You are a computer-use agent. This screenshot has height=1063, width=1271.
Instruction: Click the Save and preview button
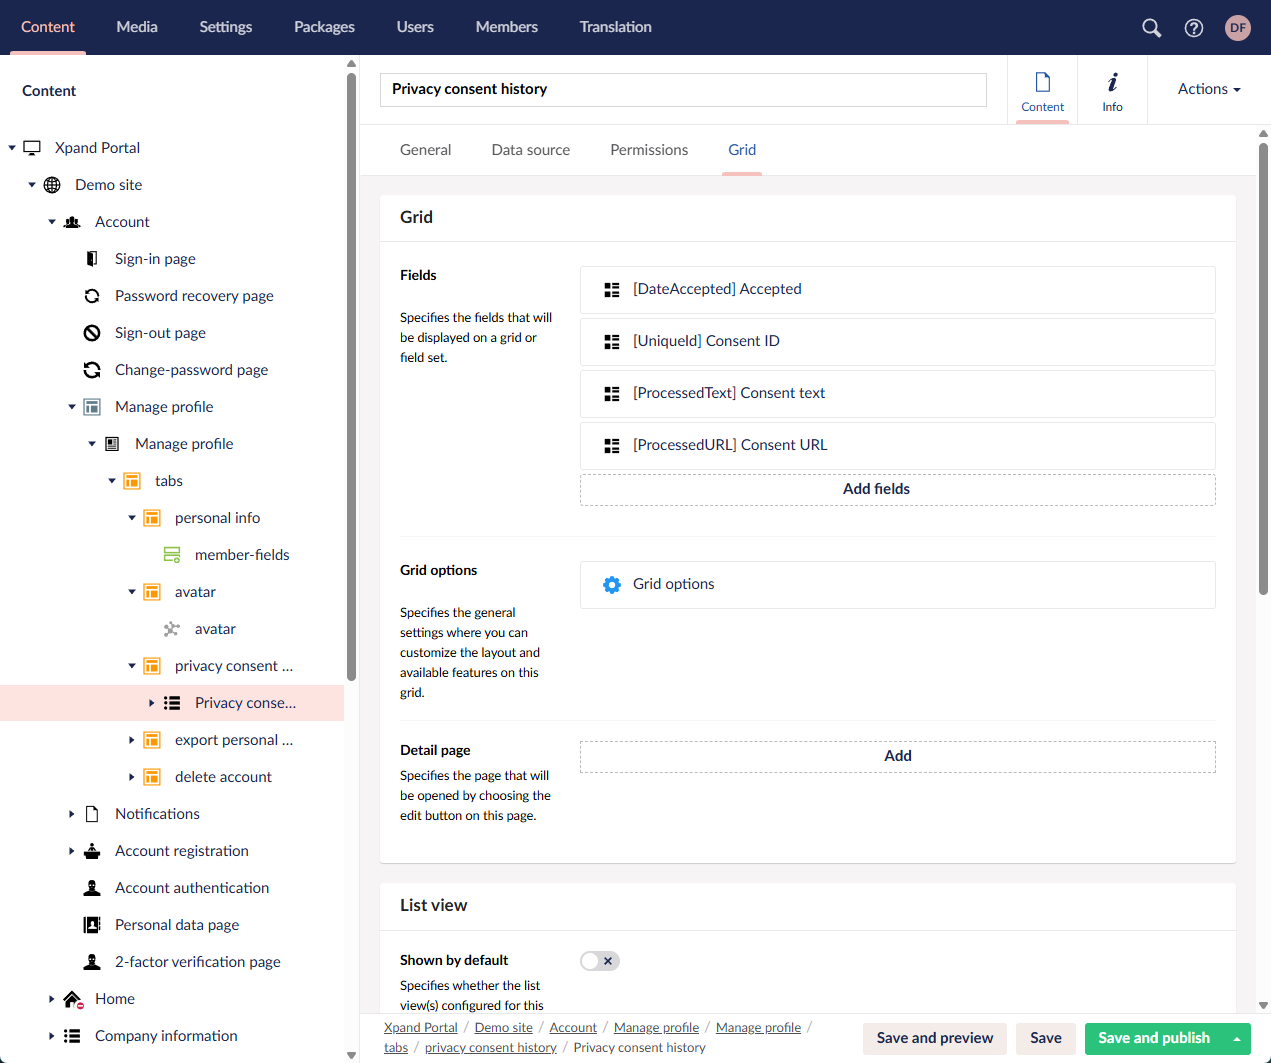pyautogui.click(x=934, y=1038)
